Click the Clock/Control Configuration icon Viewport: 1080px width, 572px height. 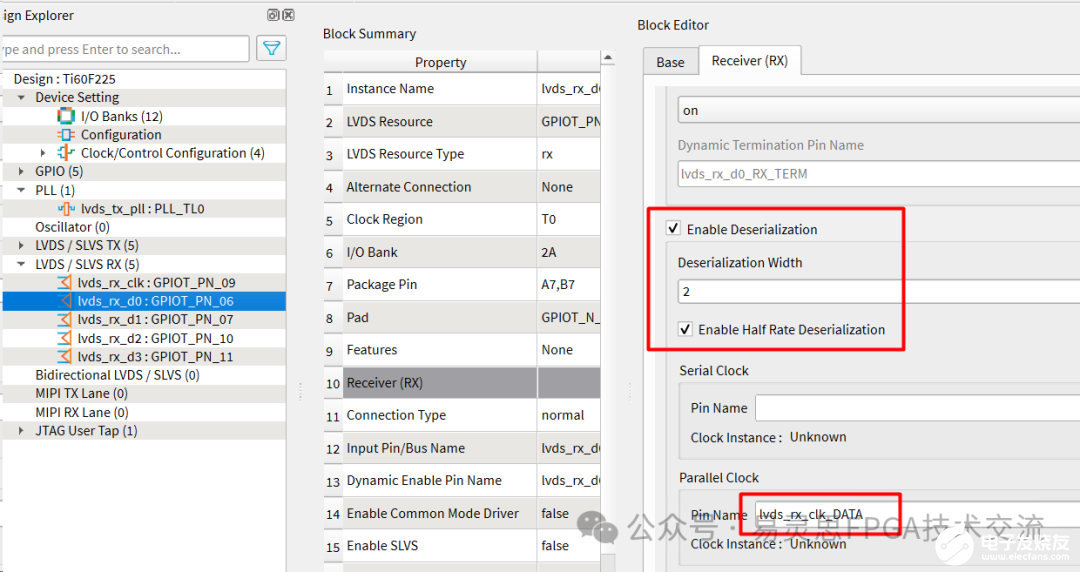[66, 153]
